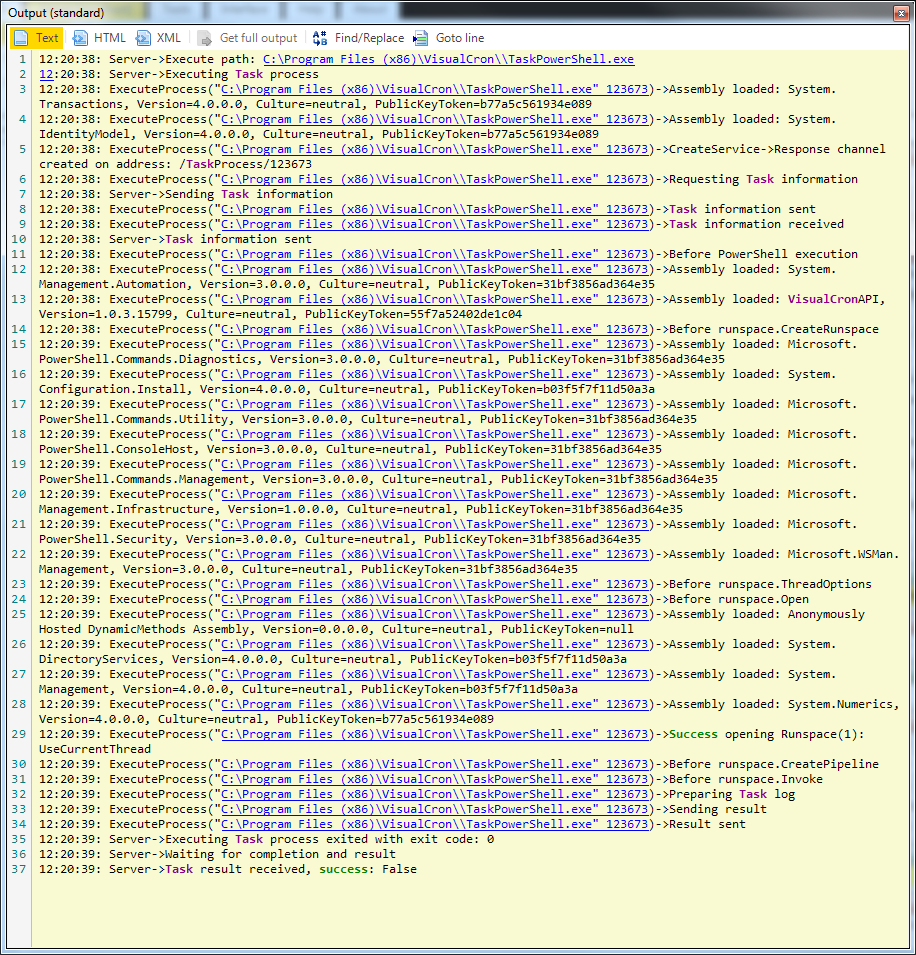The height and width of the screenshot is (955, 916).
Task: Click line number 37 in the gutter
Action: [x=20, y=869]
